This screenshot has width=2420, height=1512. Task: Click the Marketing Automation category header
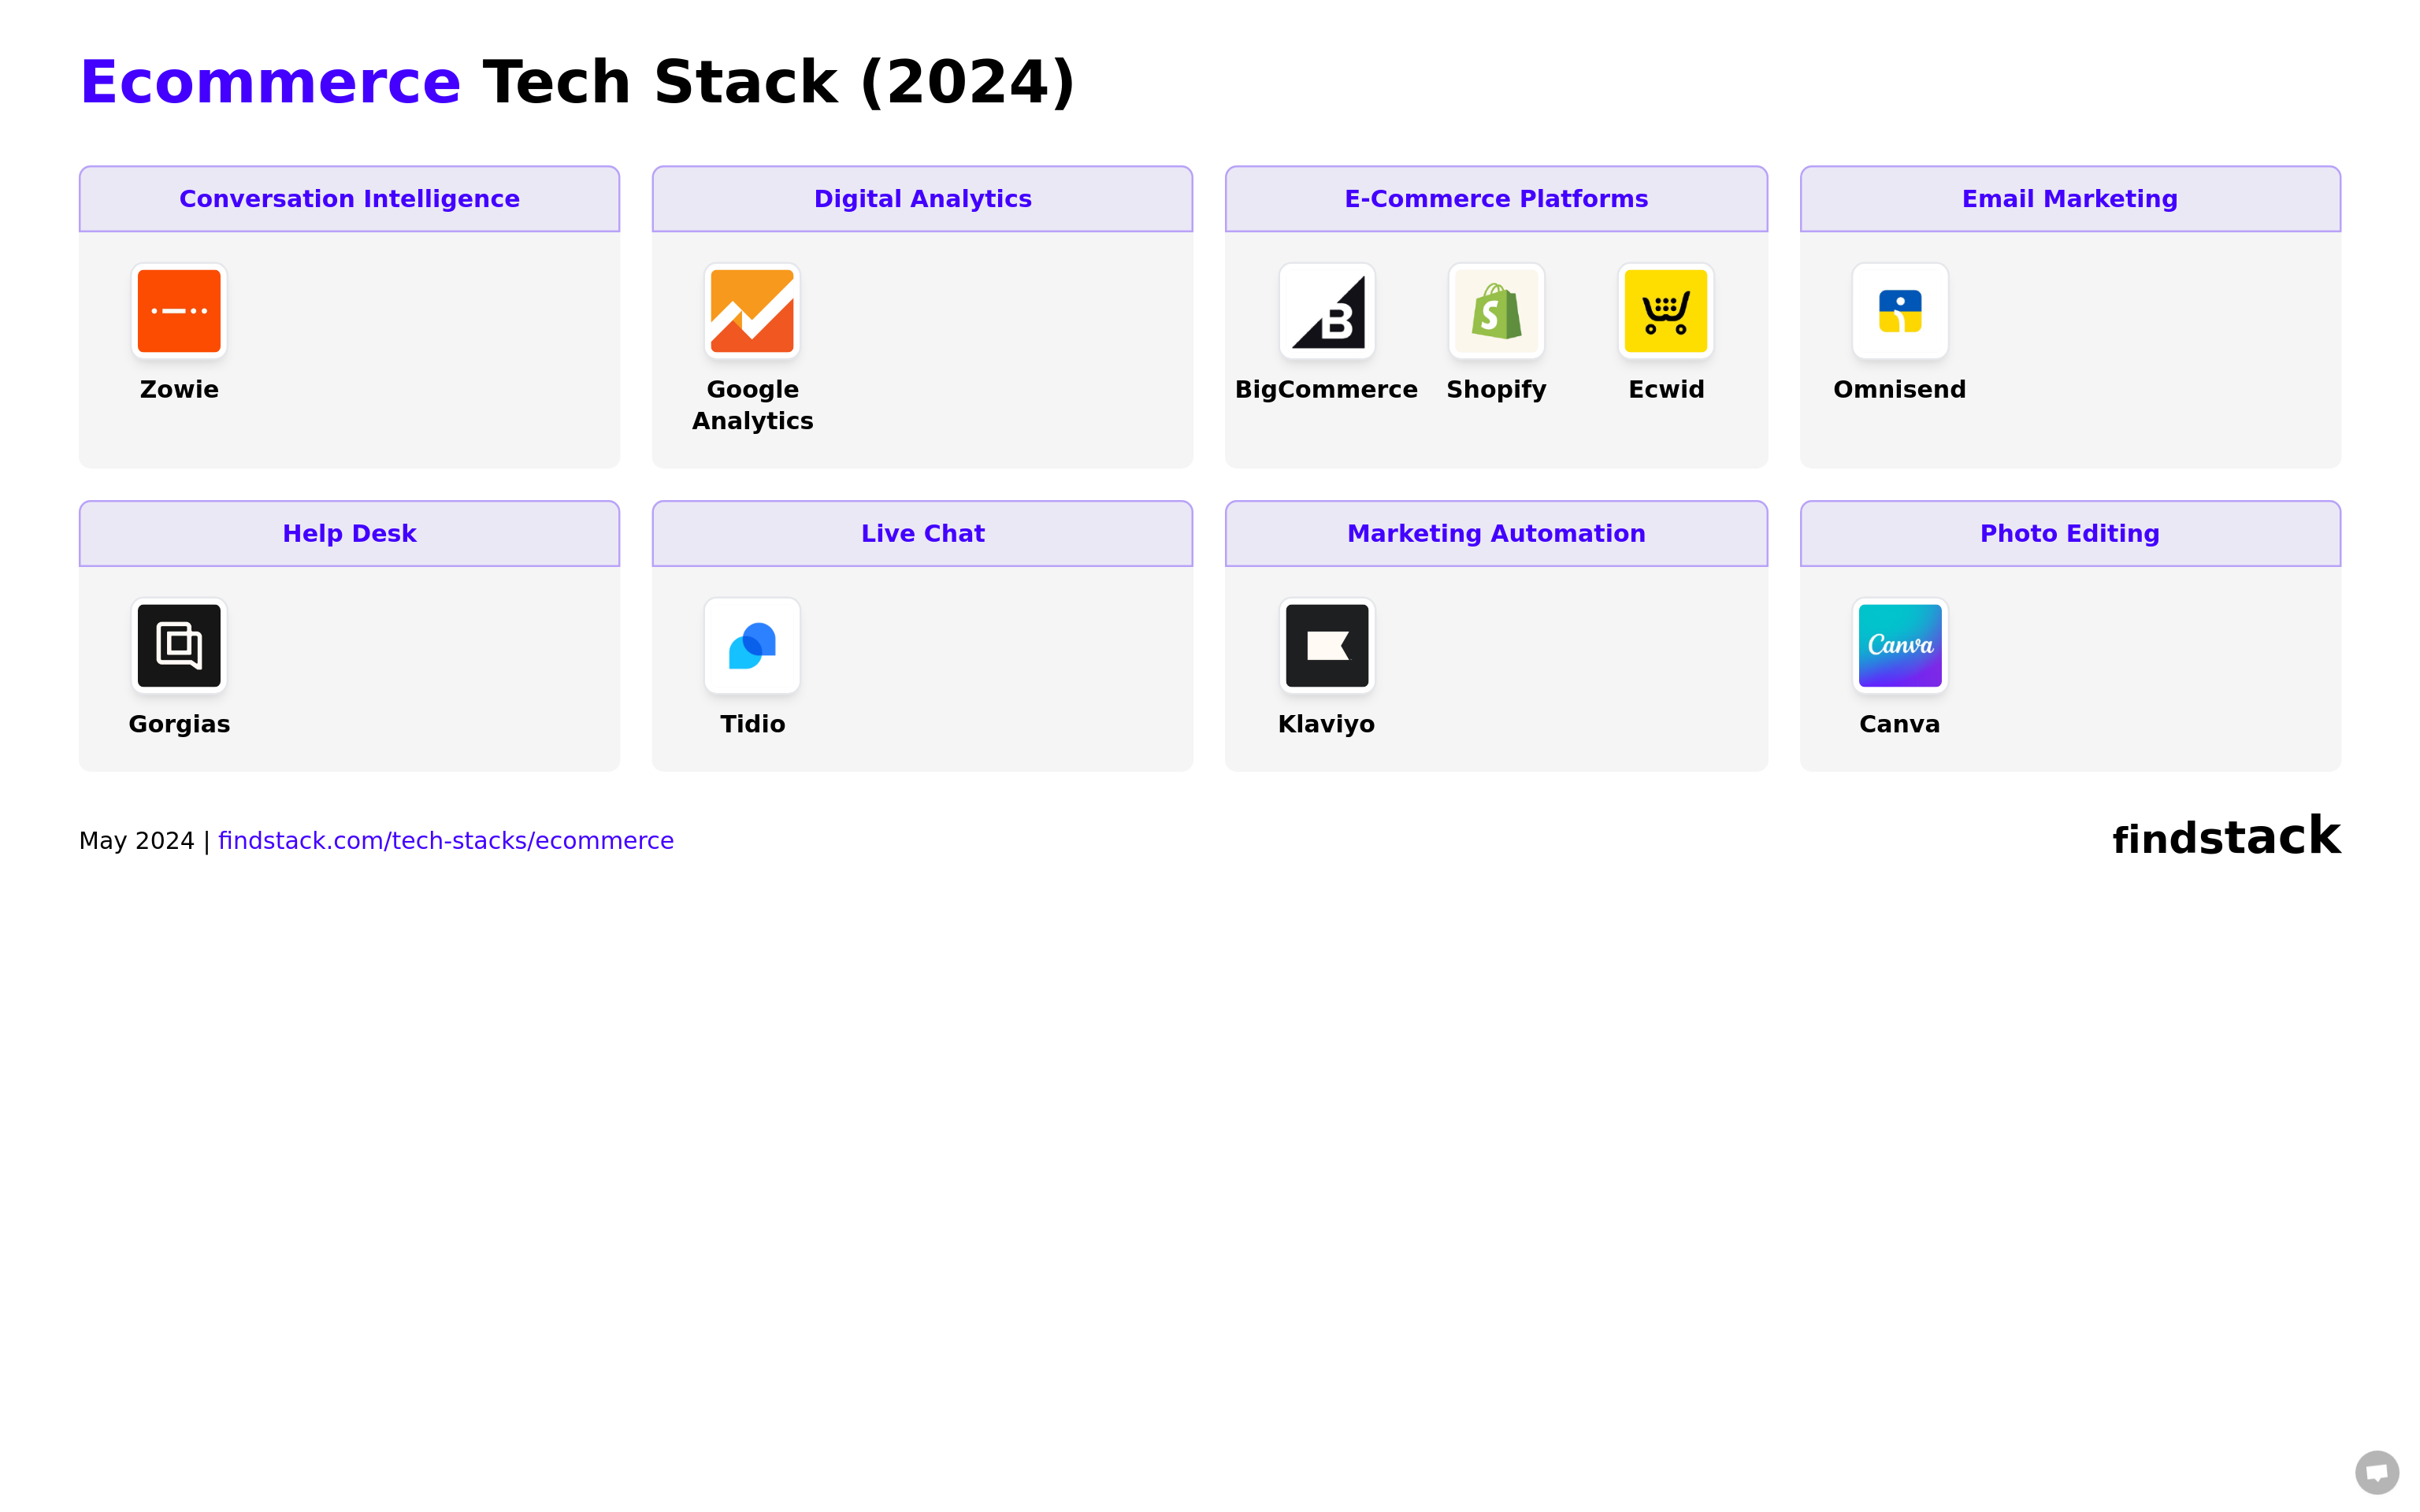(x=1496, y=534)
